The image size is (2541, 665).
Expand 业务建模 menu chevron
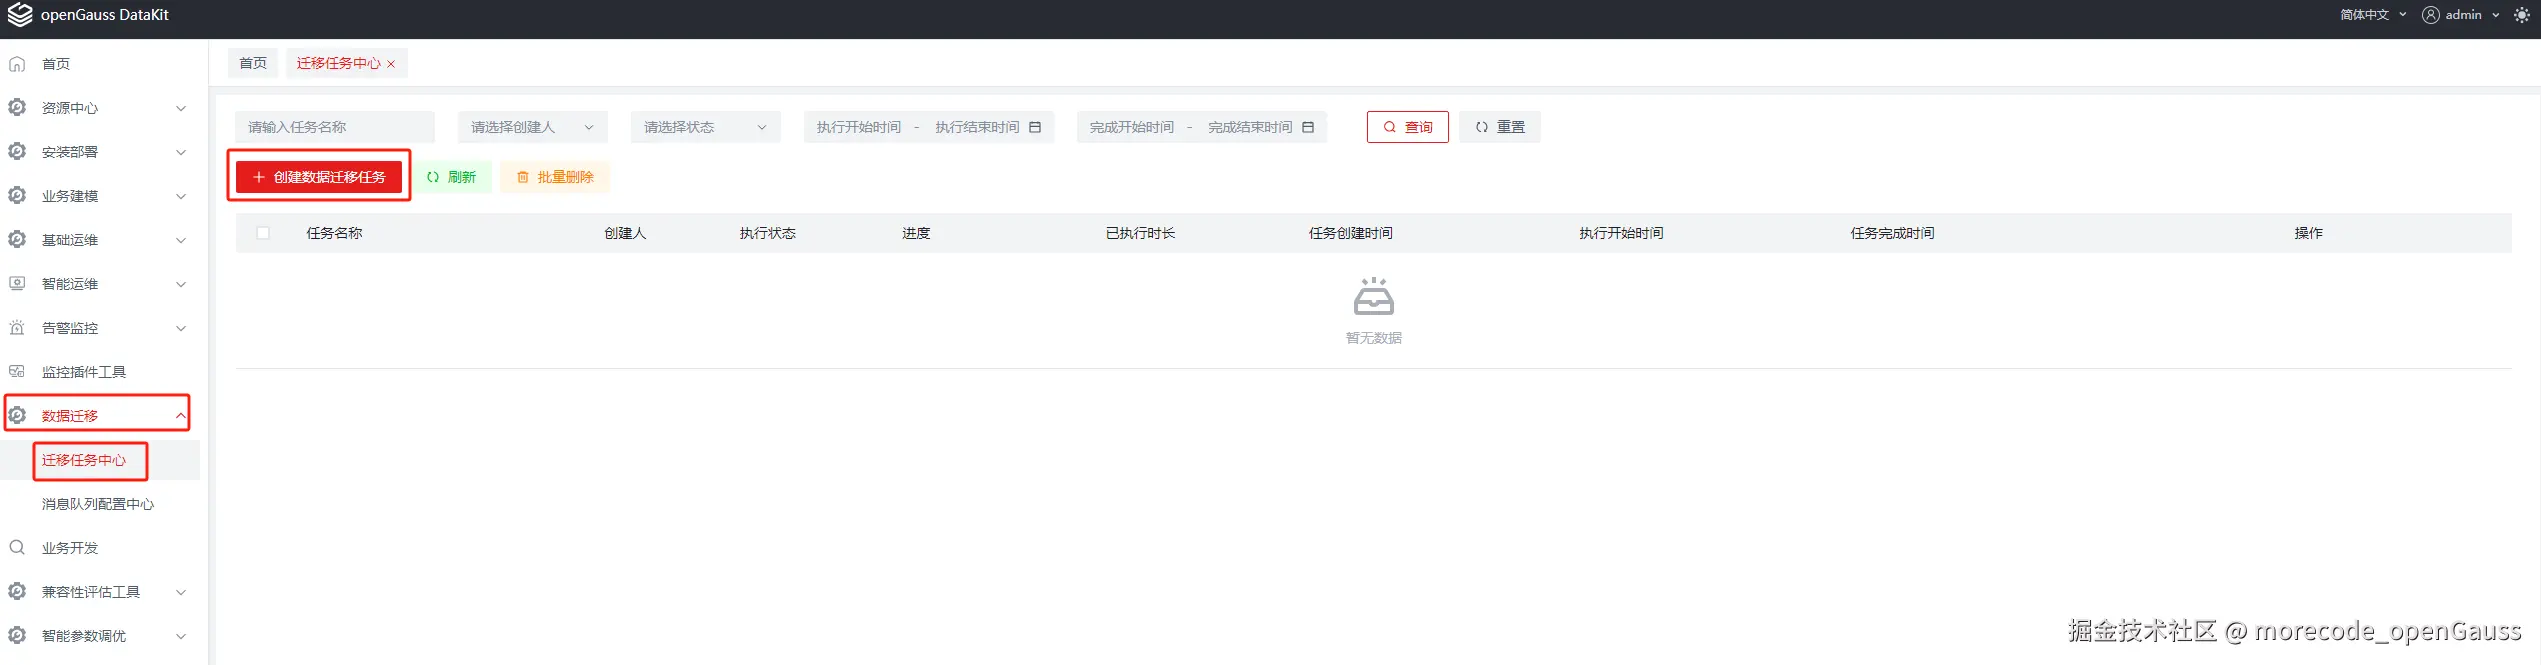181,196
